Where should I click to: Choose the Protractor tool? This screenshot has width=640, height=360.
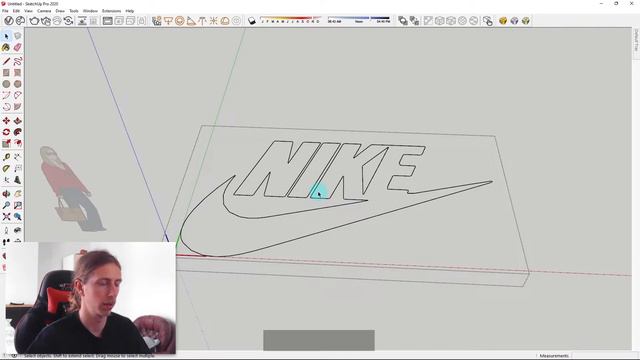click(x=6, y=169)
